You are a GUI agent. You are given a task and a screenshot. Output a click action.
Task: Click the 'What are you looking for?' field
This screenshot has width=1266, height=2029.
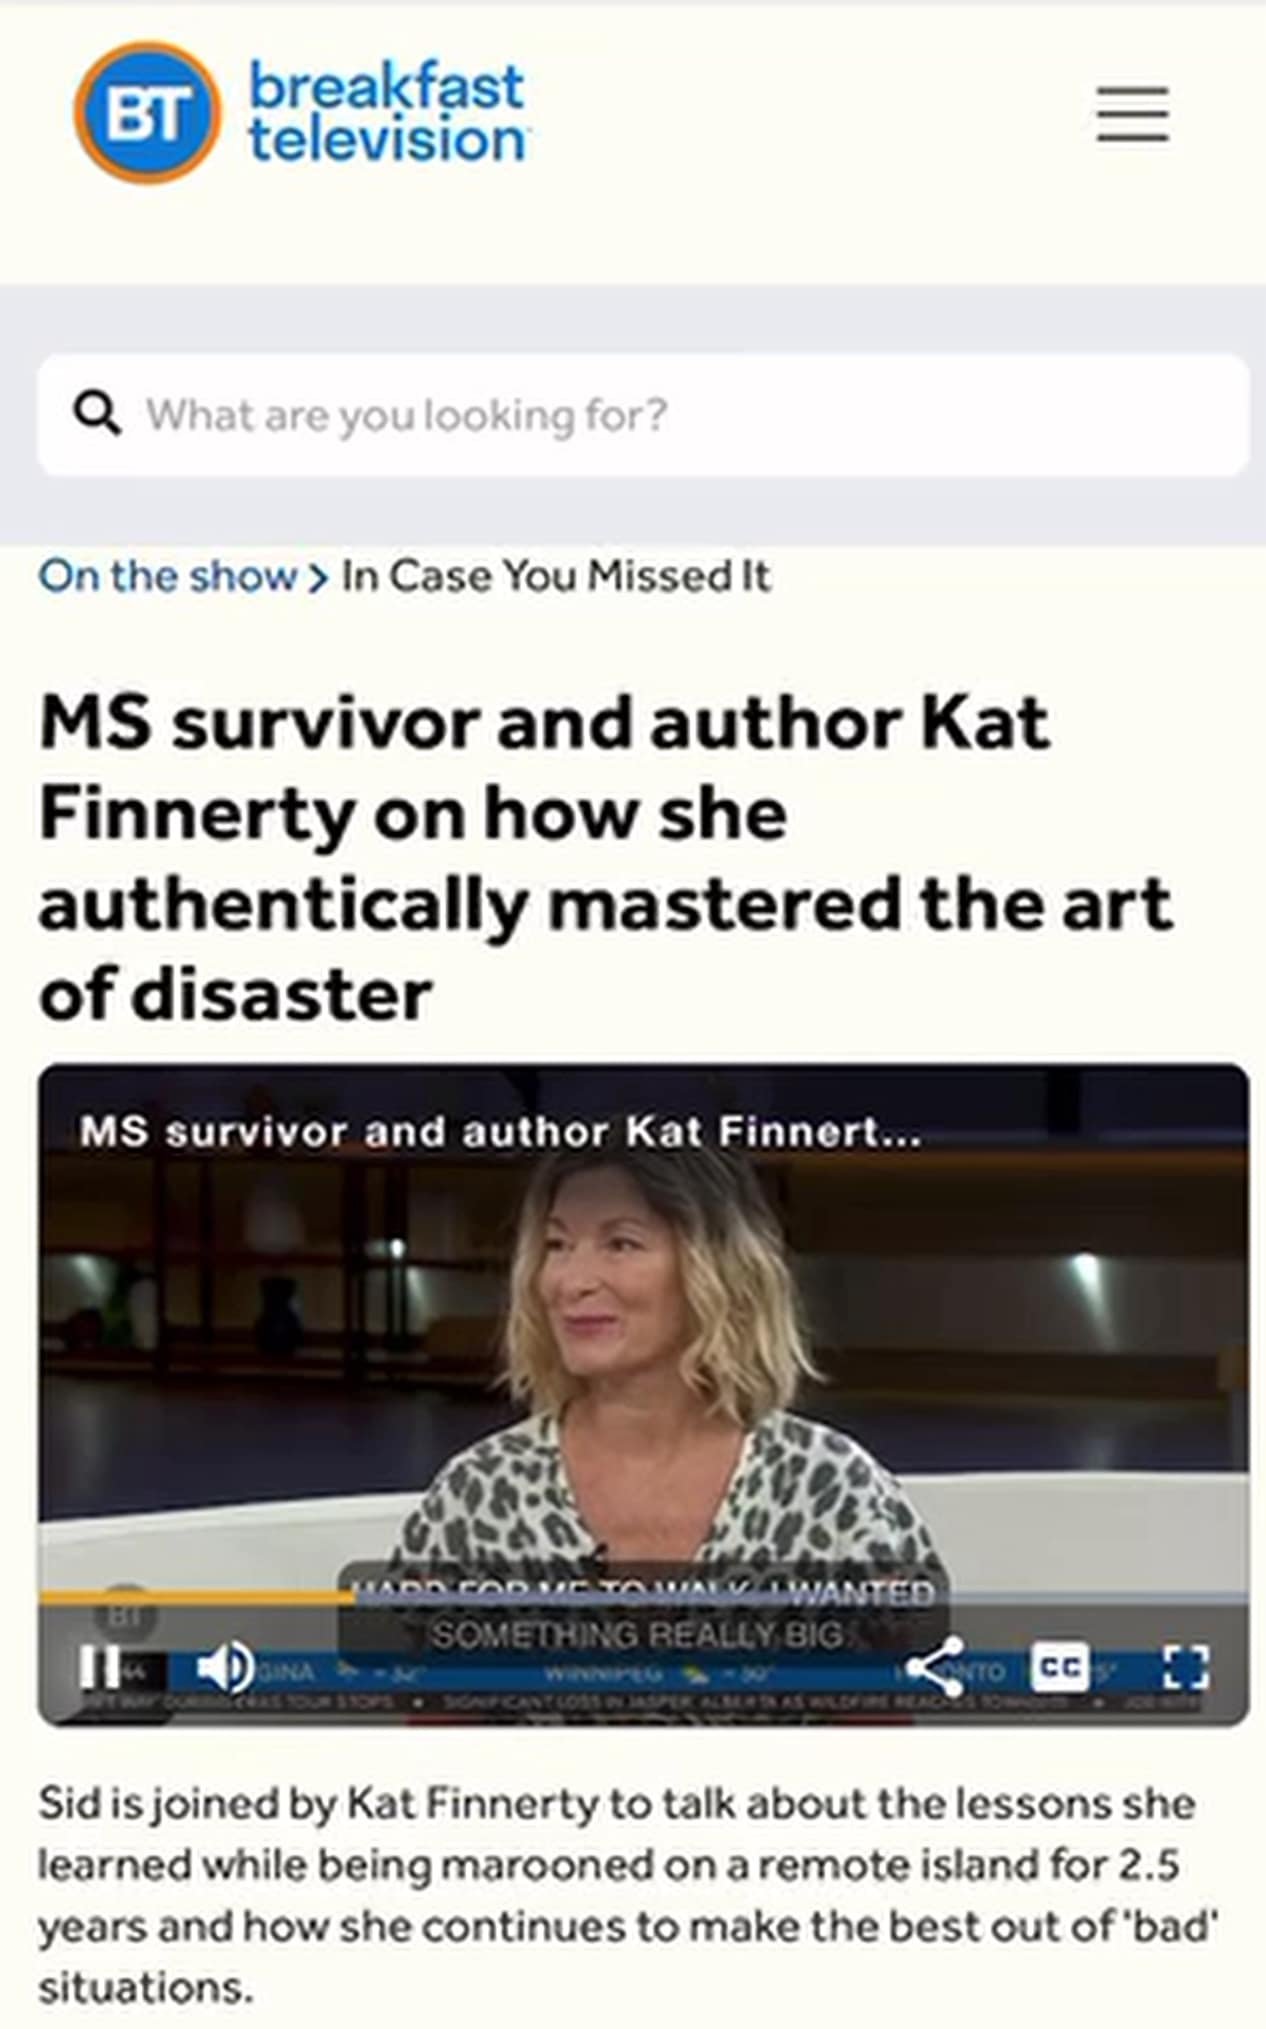point(643,414)
